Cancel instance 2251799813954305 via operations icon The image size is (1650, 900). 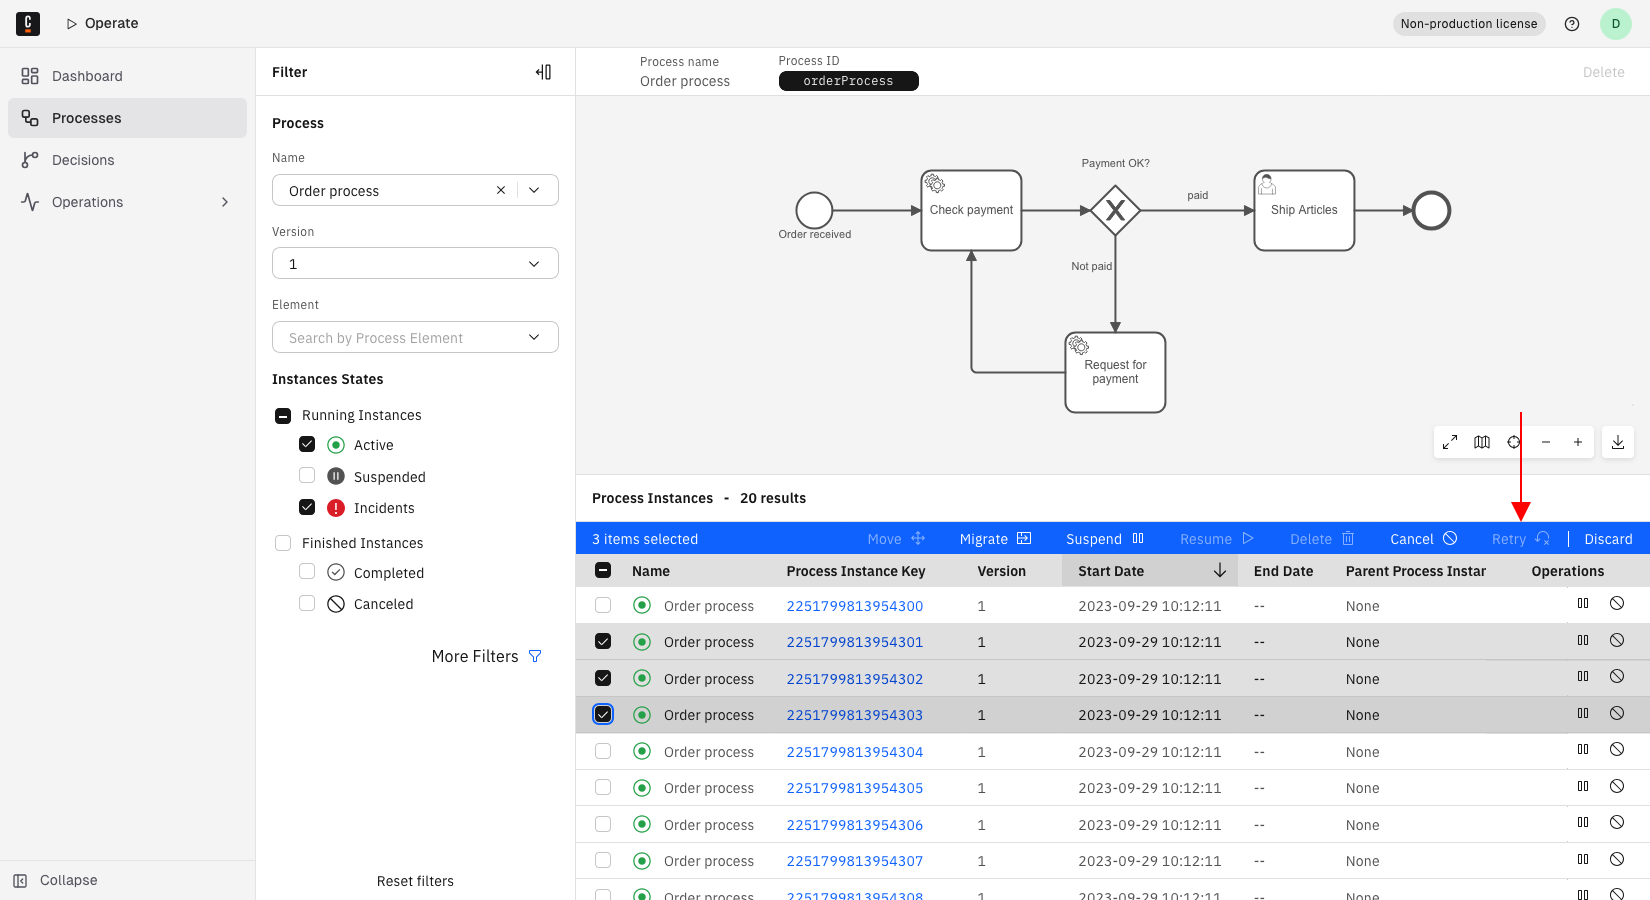tap(1617, 786)
